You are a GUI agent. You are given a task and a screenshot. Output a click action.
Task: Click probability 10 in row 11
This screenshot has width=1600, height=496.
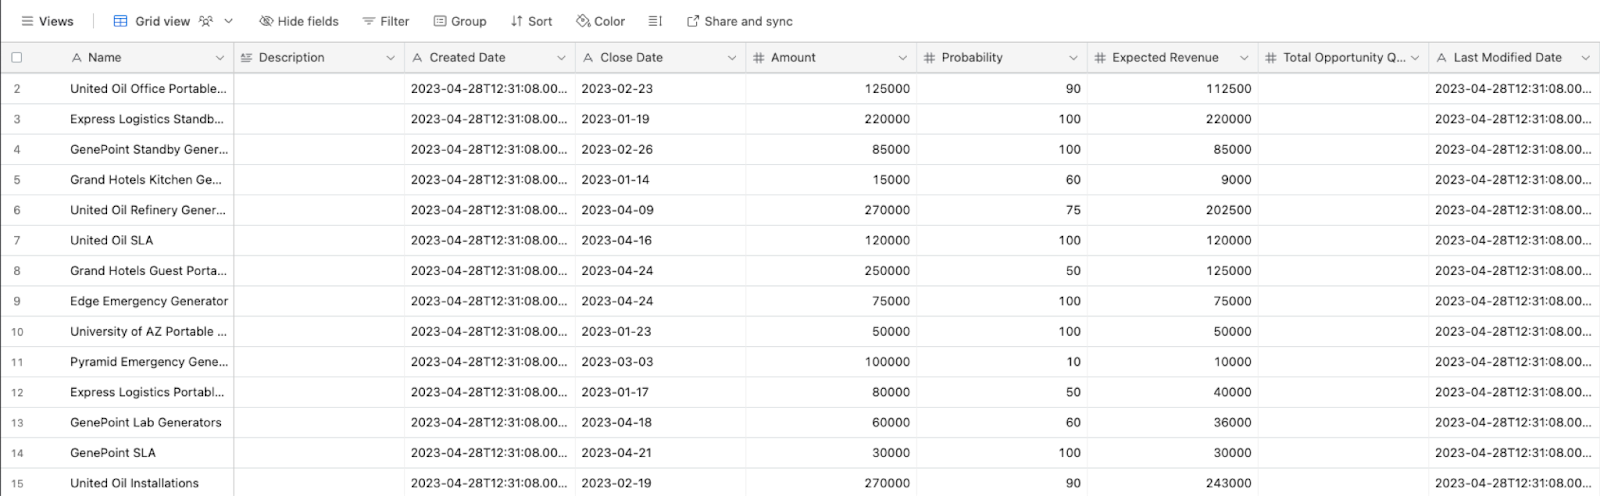pyautogui.click(x=1074, y=362)
